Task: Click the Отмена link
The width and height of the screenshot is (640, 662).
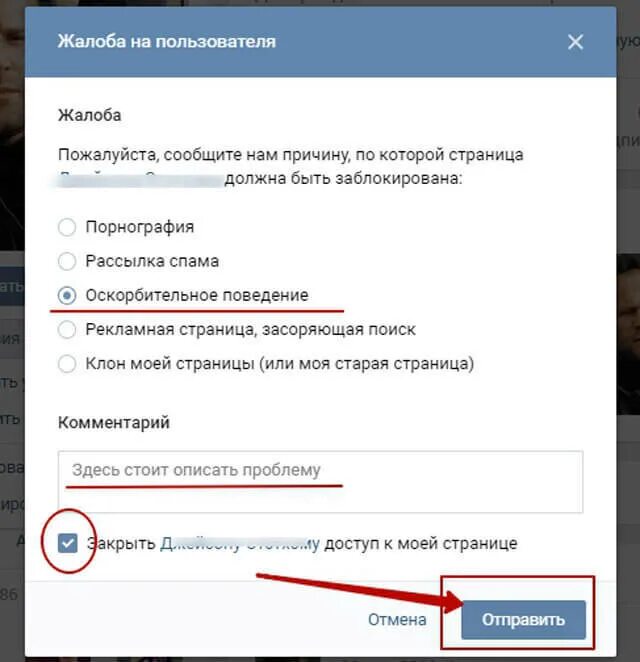Action: 397,619
